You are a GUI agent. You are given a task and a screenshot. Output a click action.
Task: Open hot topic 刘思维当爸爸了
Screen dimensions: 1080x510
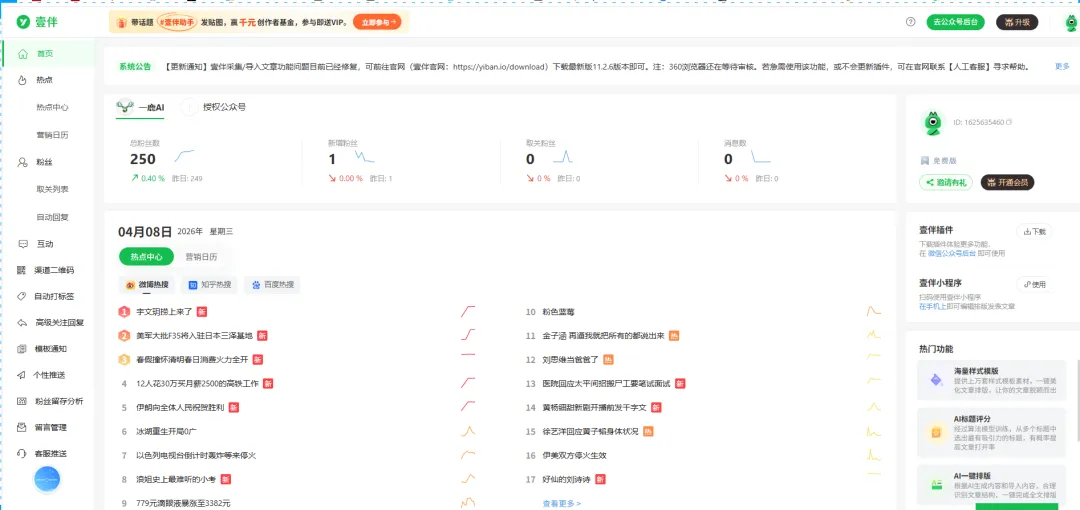(572, 360)
